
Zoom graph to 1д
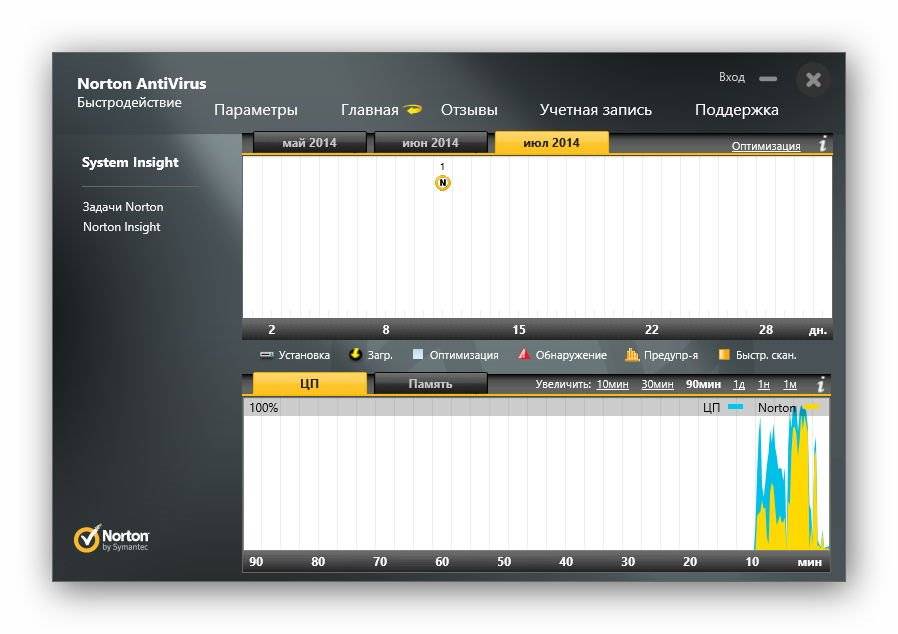click(x=739, y=384)
